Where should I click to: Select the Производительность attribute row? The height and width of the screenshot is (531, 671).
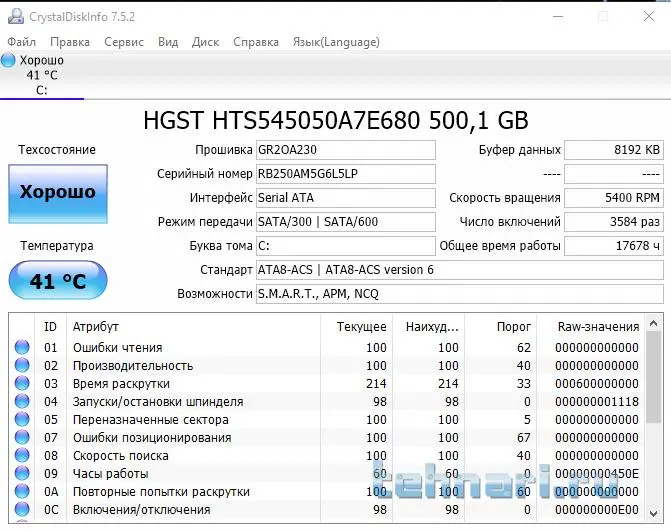point(327,365)
